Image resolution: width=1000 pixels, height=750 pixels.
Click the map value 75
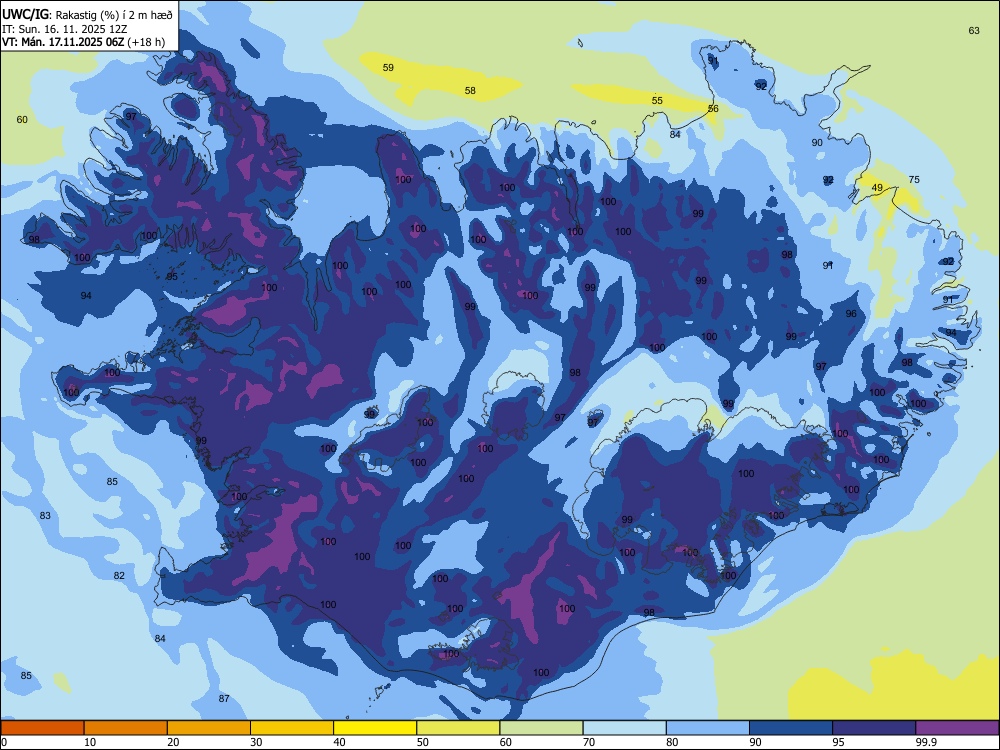tap(914, 180)
